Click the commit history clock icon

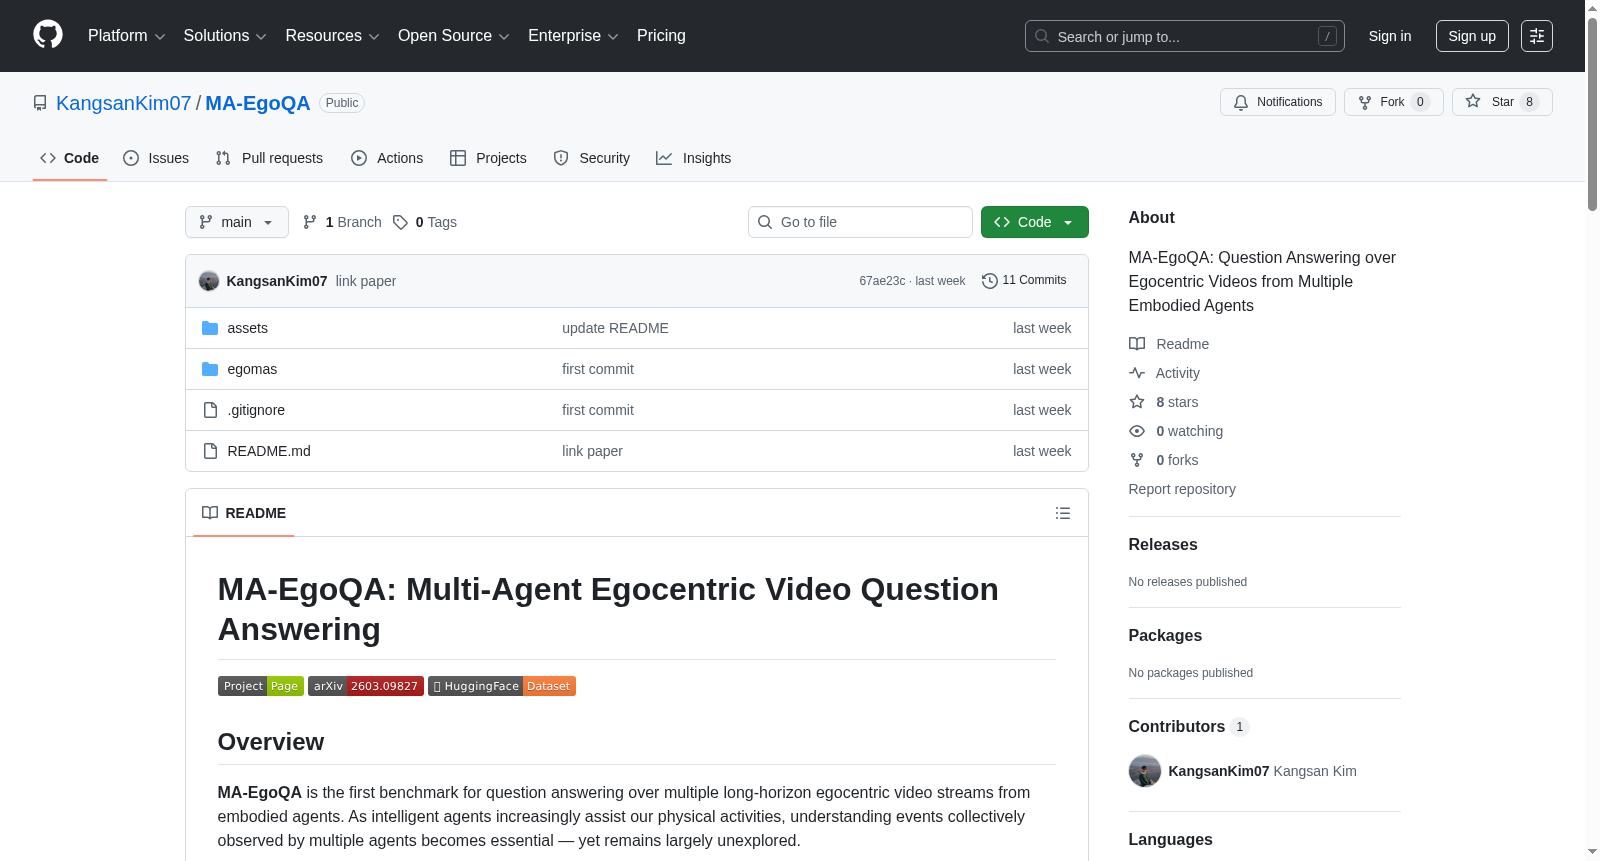coord(990,281)
